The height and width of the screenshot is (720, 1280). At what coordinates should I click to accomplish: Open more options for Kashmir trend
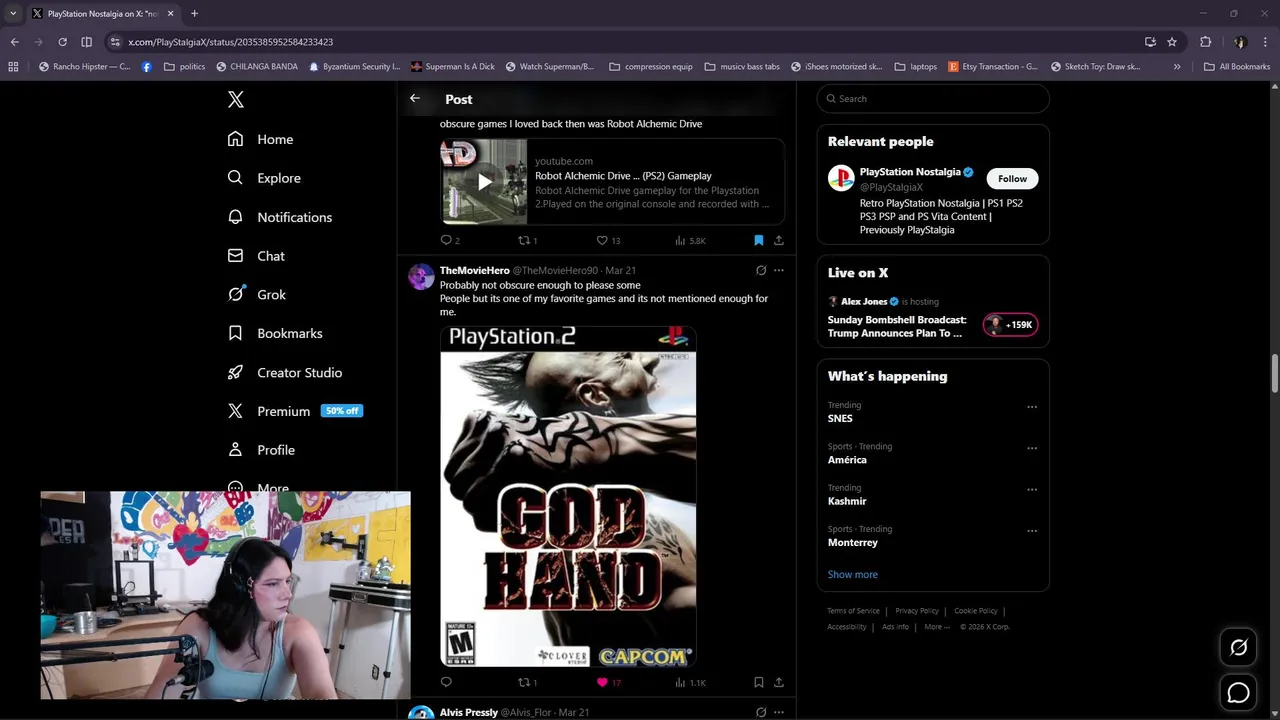point(1032,489)
